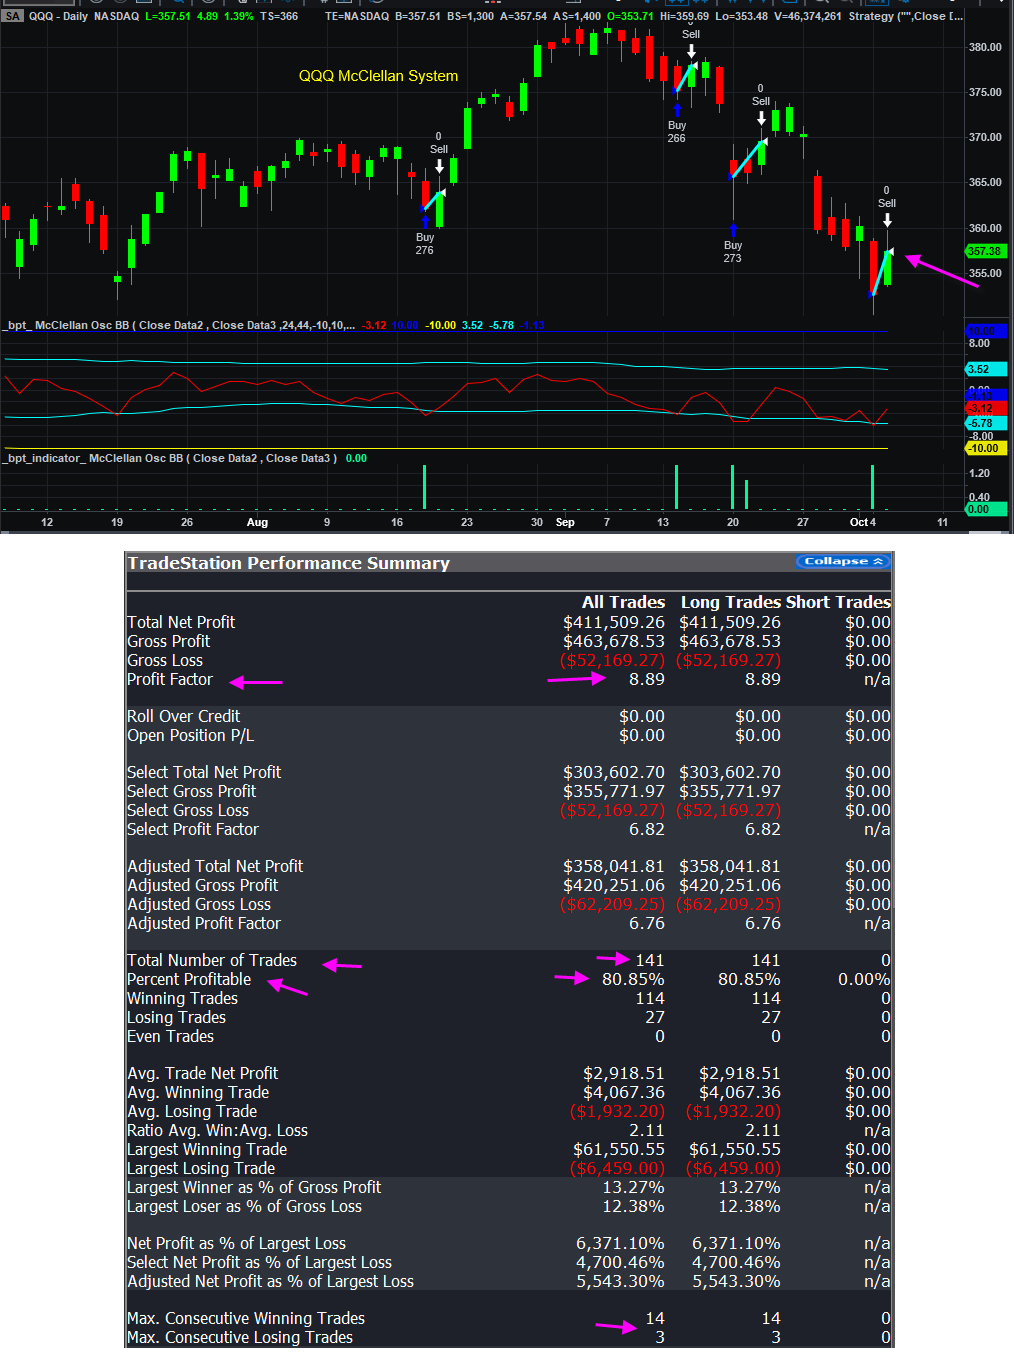The image size is (1014, 1356).
Task: Select the Winning Trades row label
Action: click(183, 998)
